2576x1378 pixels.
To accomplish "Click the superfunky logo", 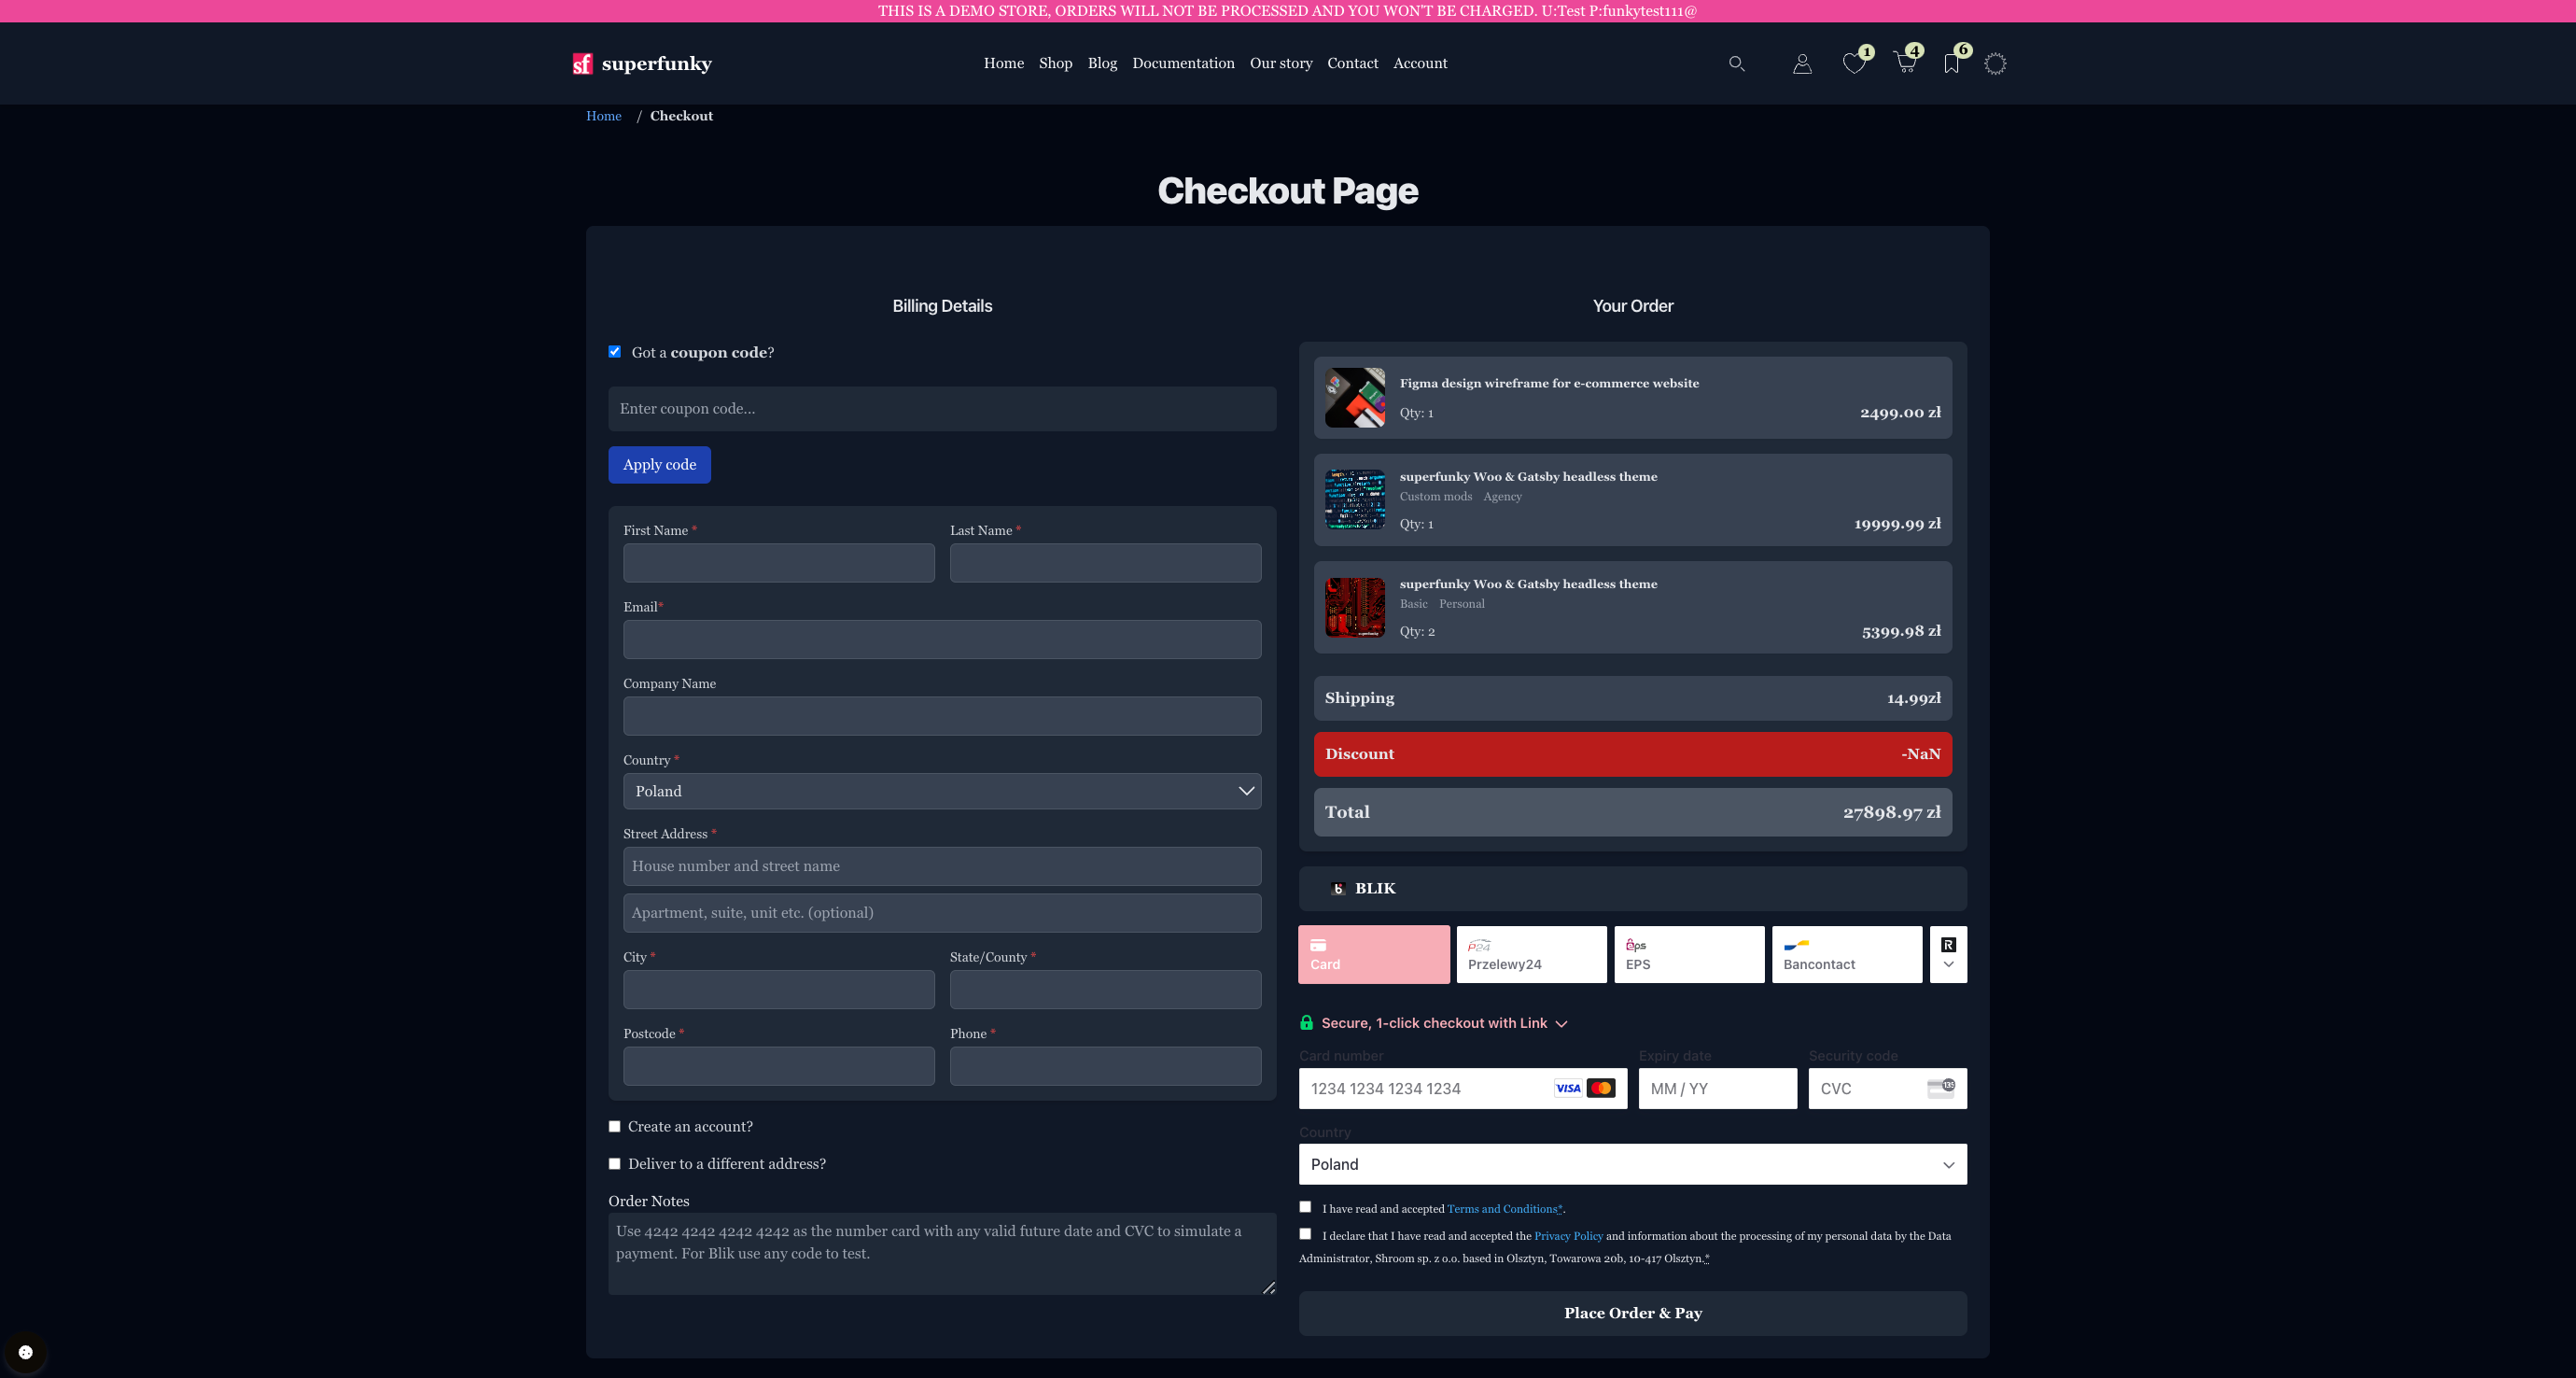I will (642, 64).
